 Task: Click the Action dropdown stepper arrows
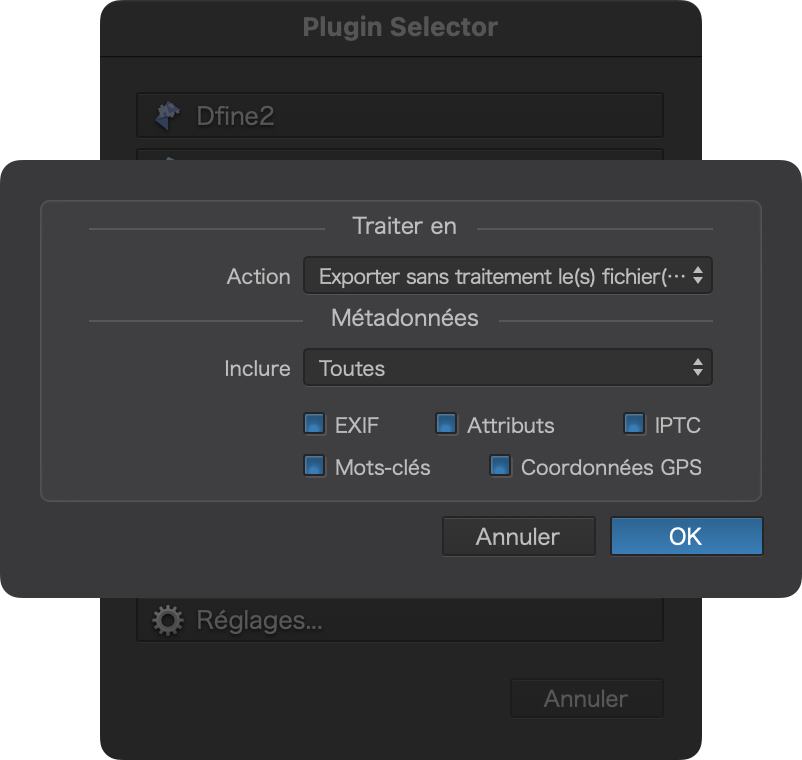[698, 276]
